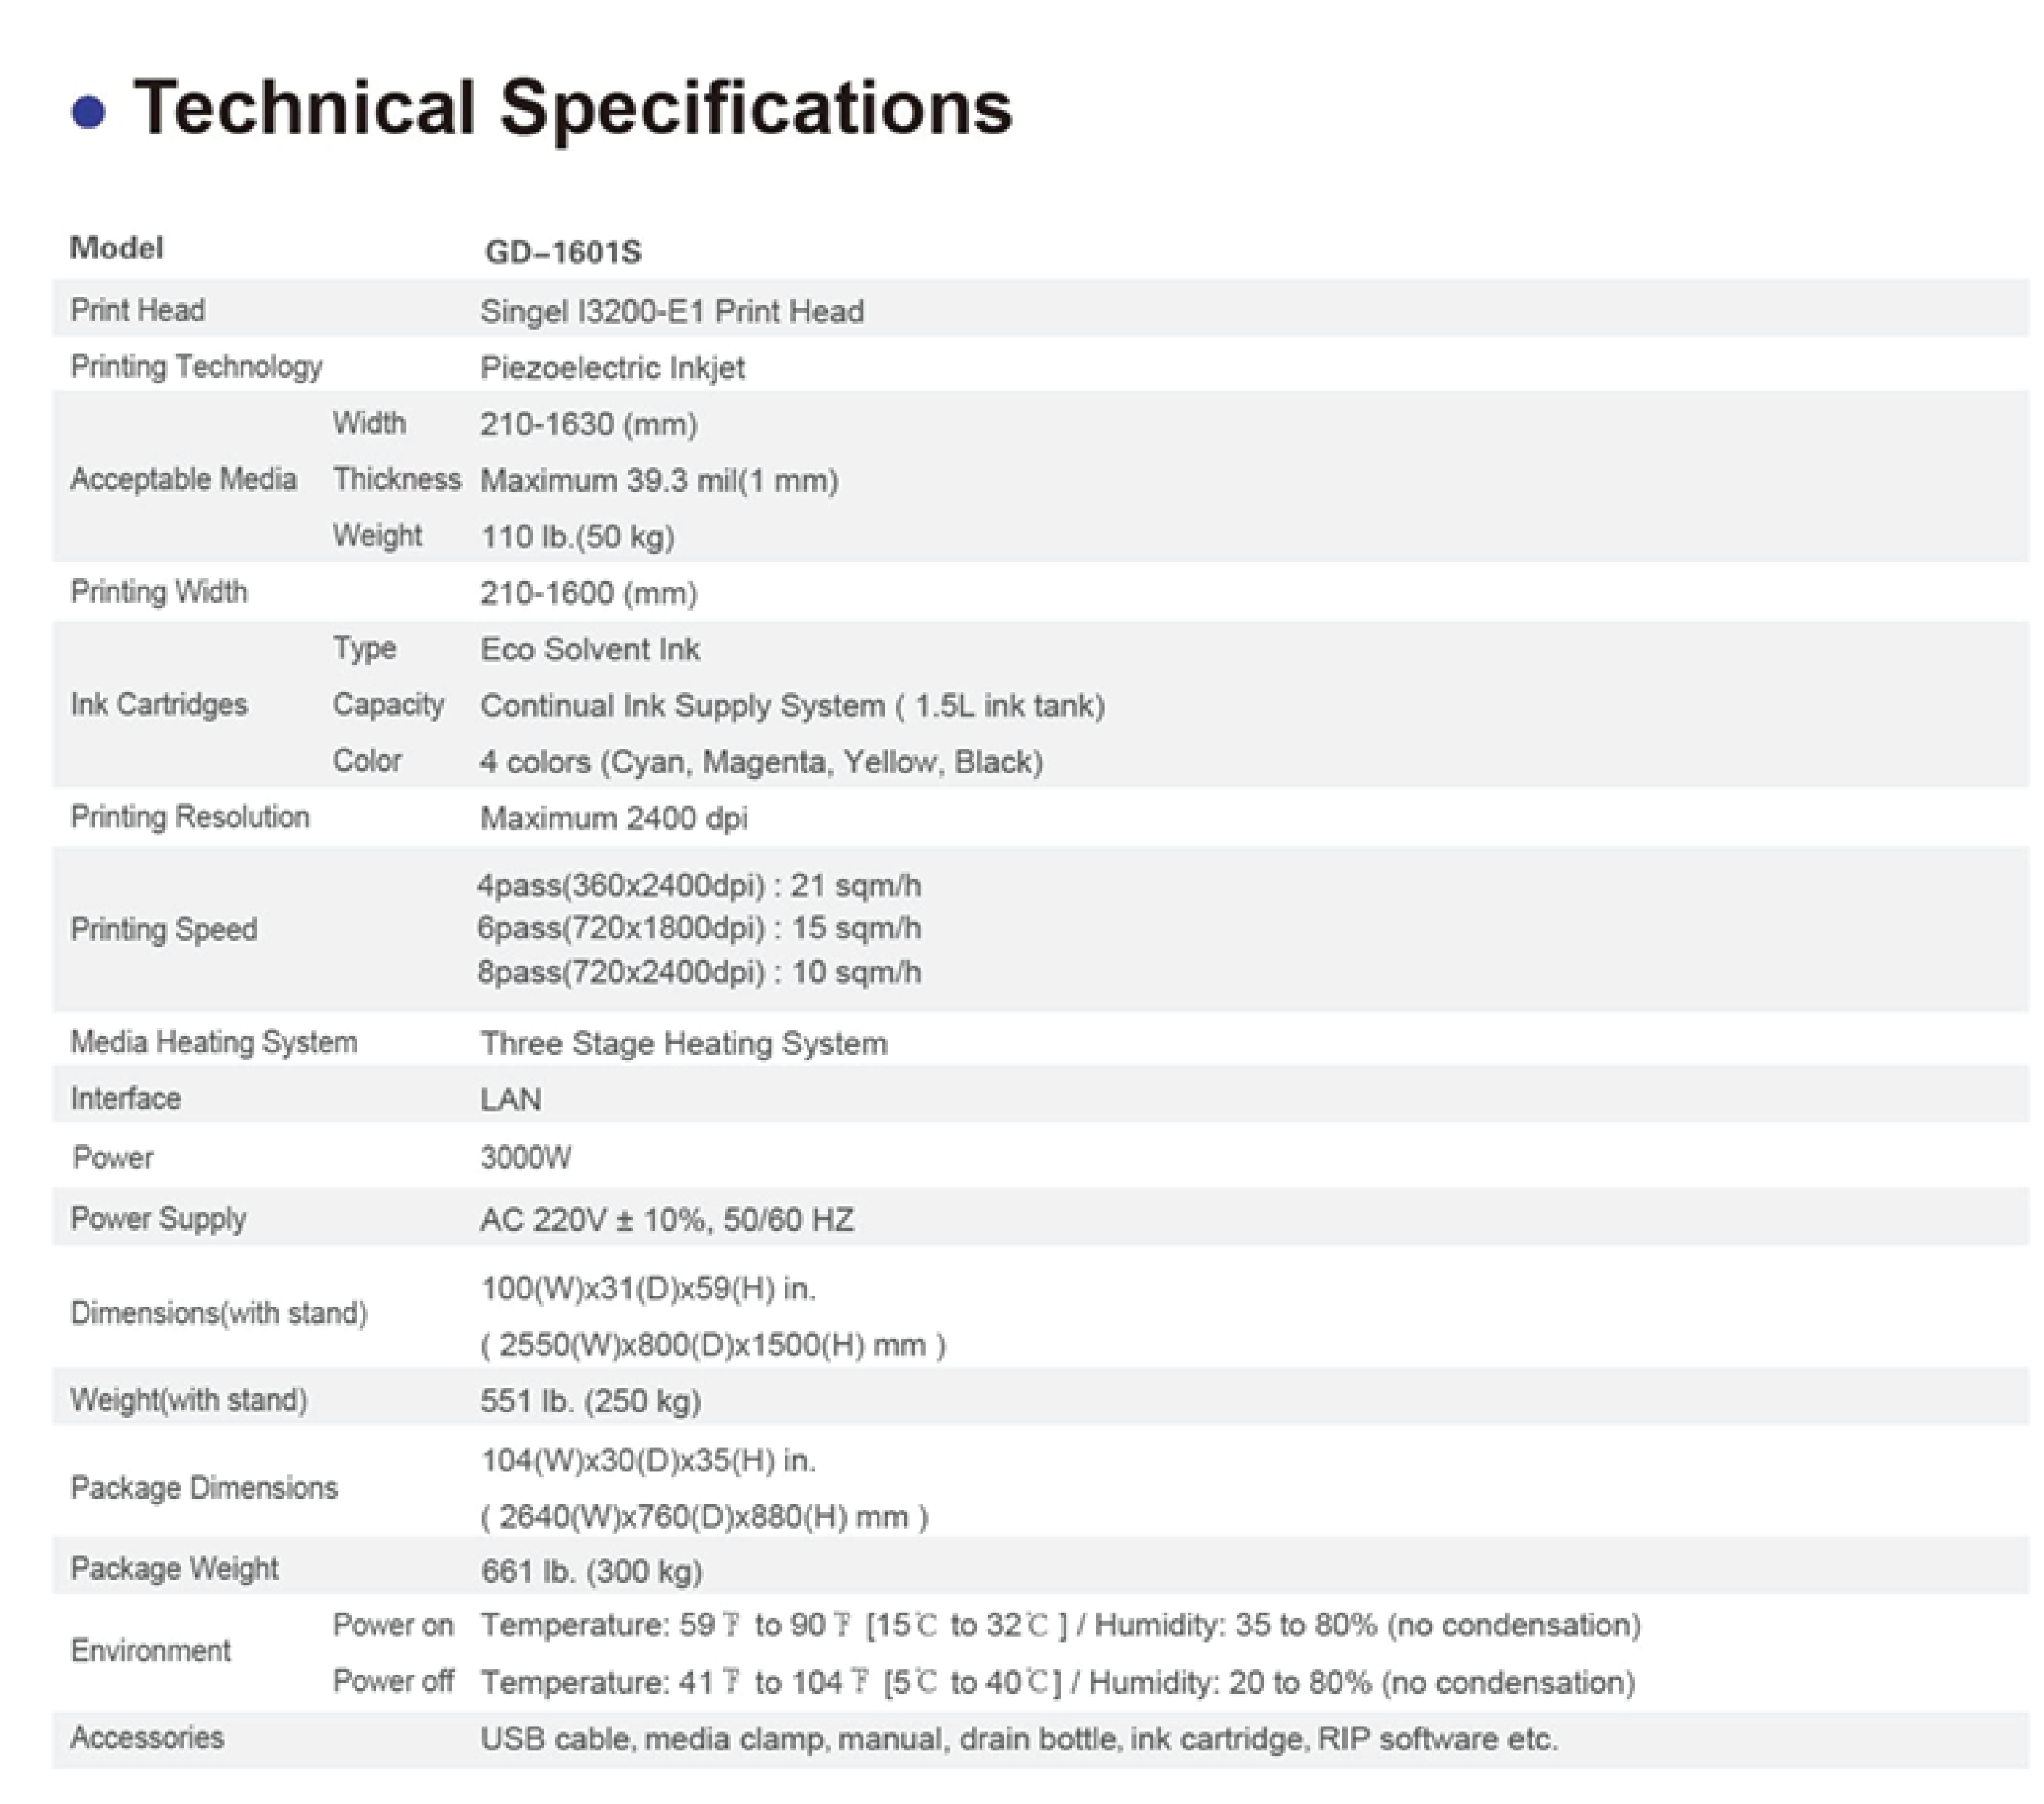Viewport: 2044px width, 1804px height.
Task: Click the 110 lb. media weight value
Action: (x=577, y=537)
